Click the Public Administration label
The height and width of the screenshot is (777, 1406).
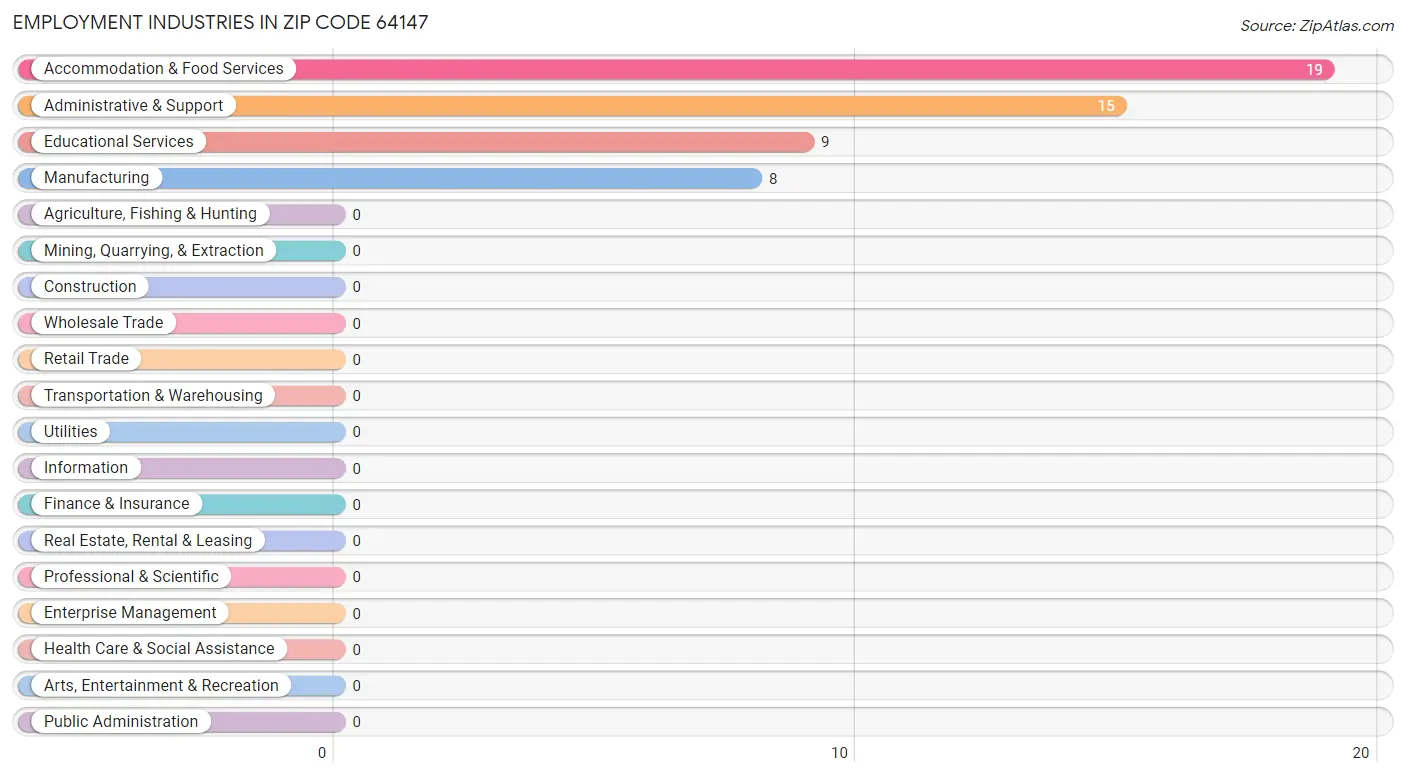tap(121, 721)
